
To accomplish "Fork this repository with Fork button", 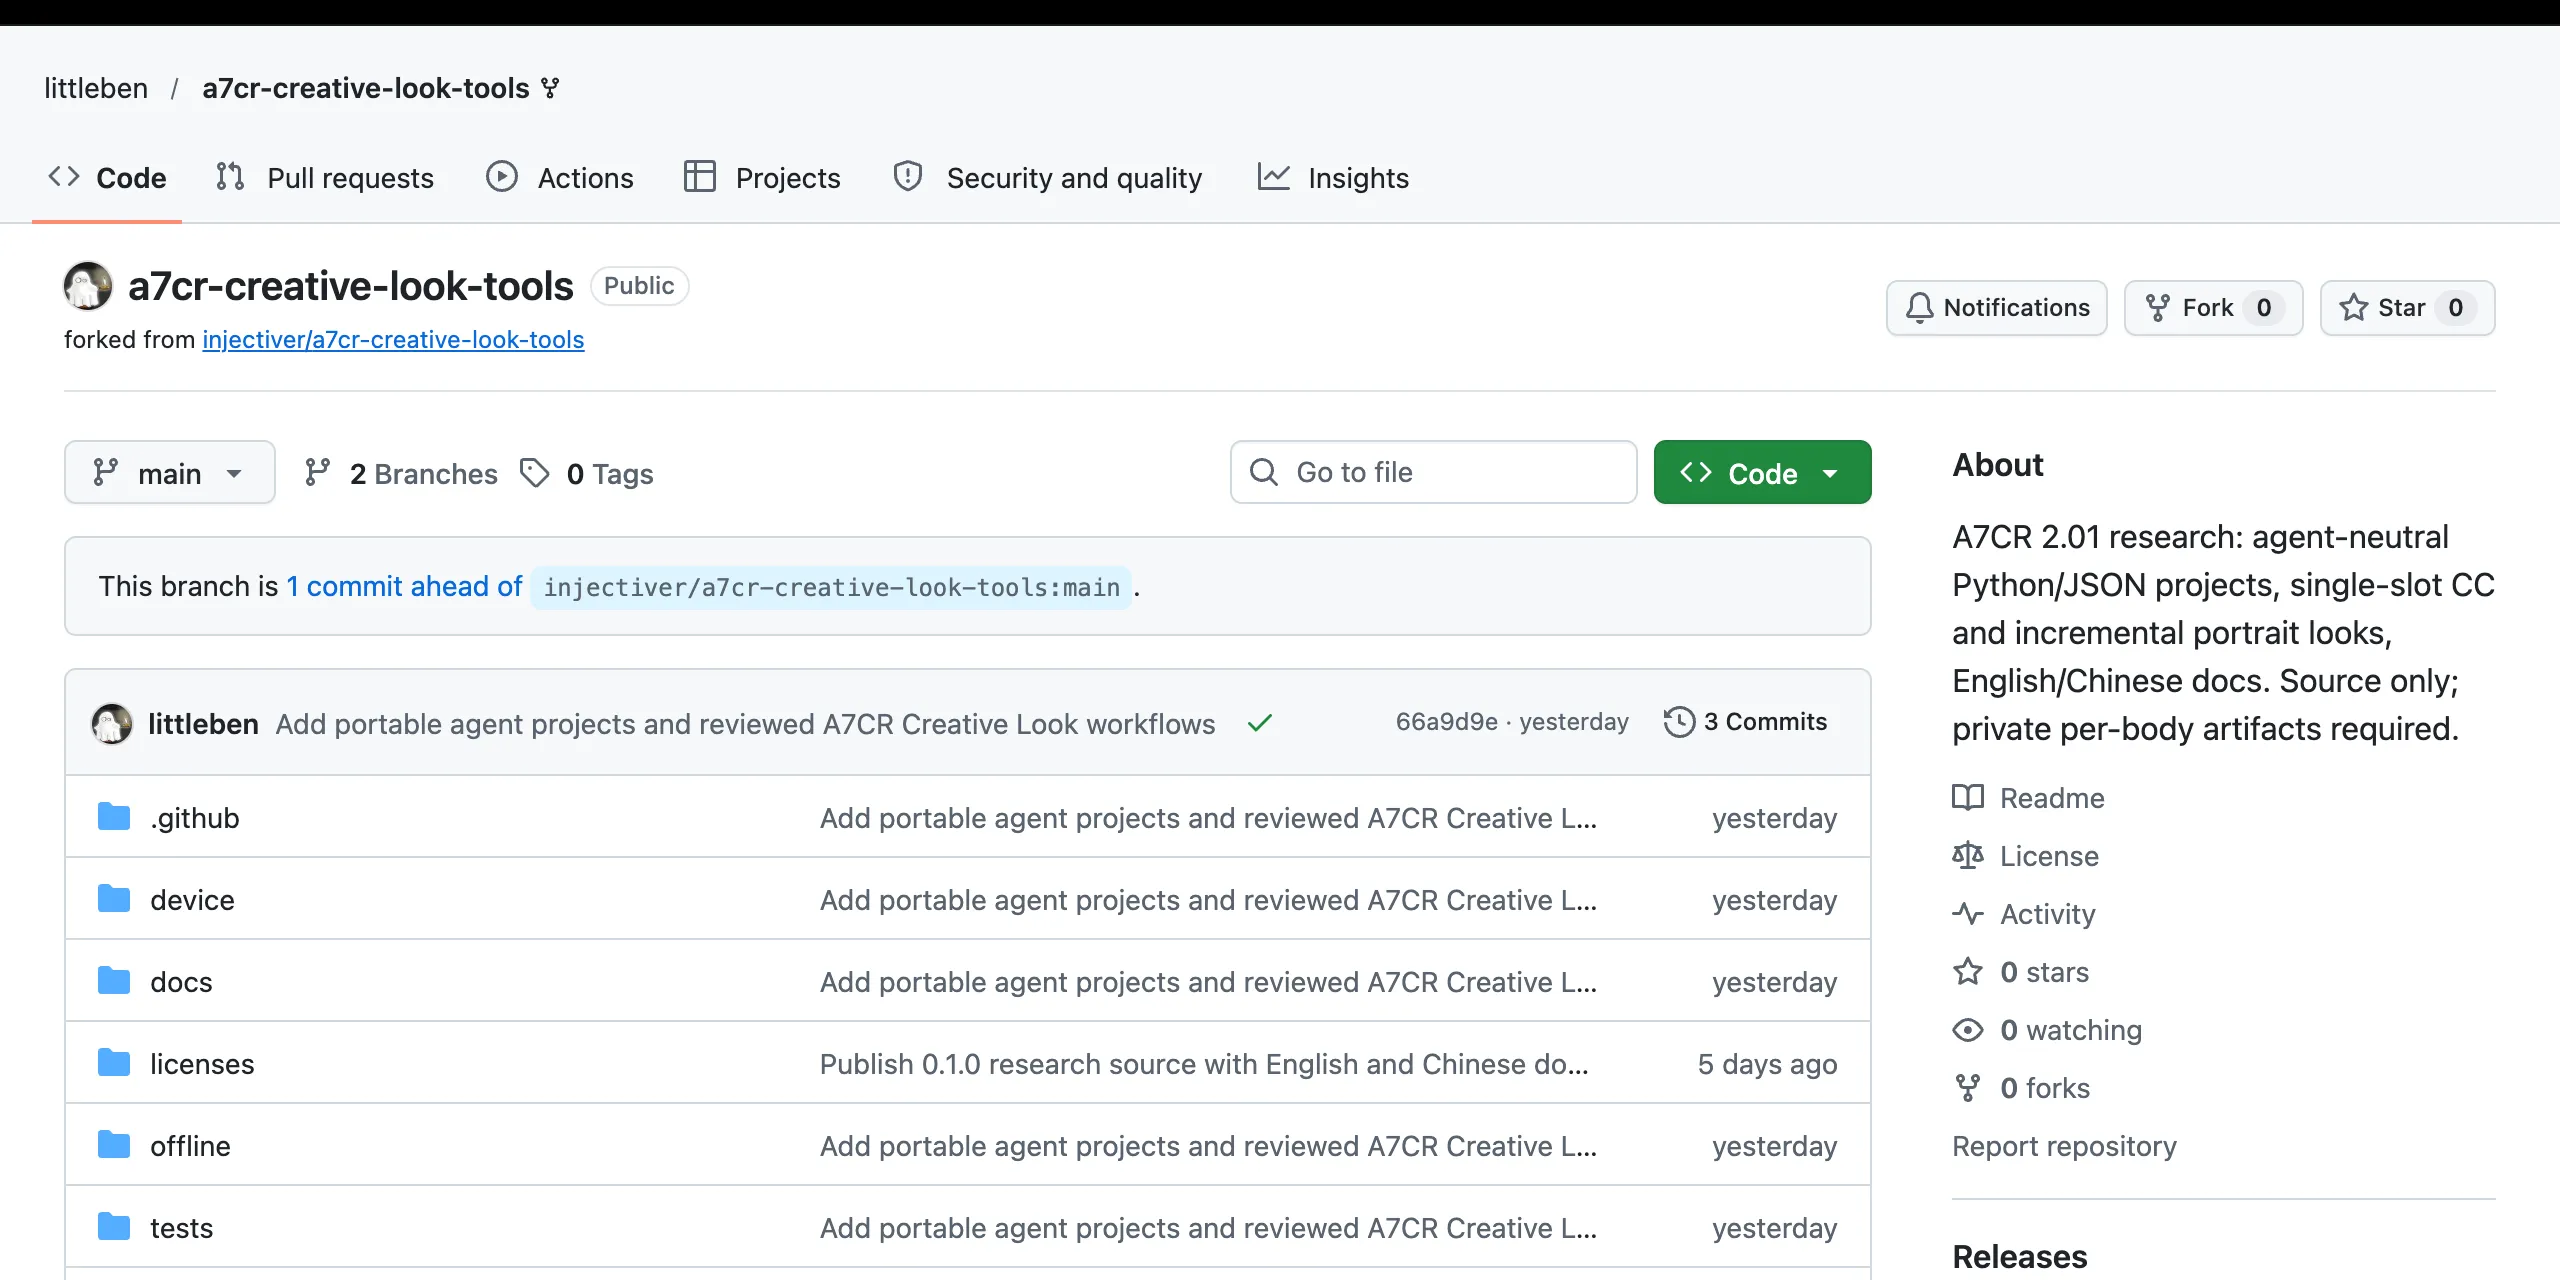I will click(x=2214, y=308).
